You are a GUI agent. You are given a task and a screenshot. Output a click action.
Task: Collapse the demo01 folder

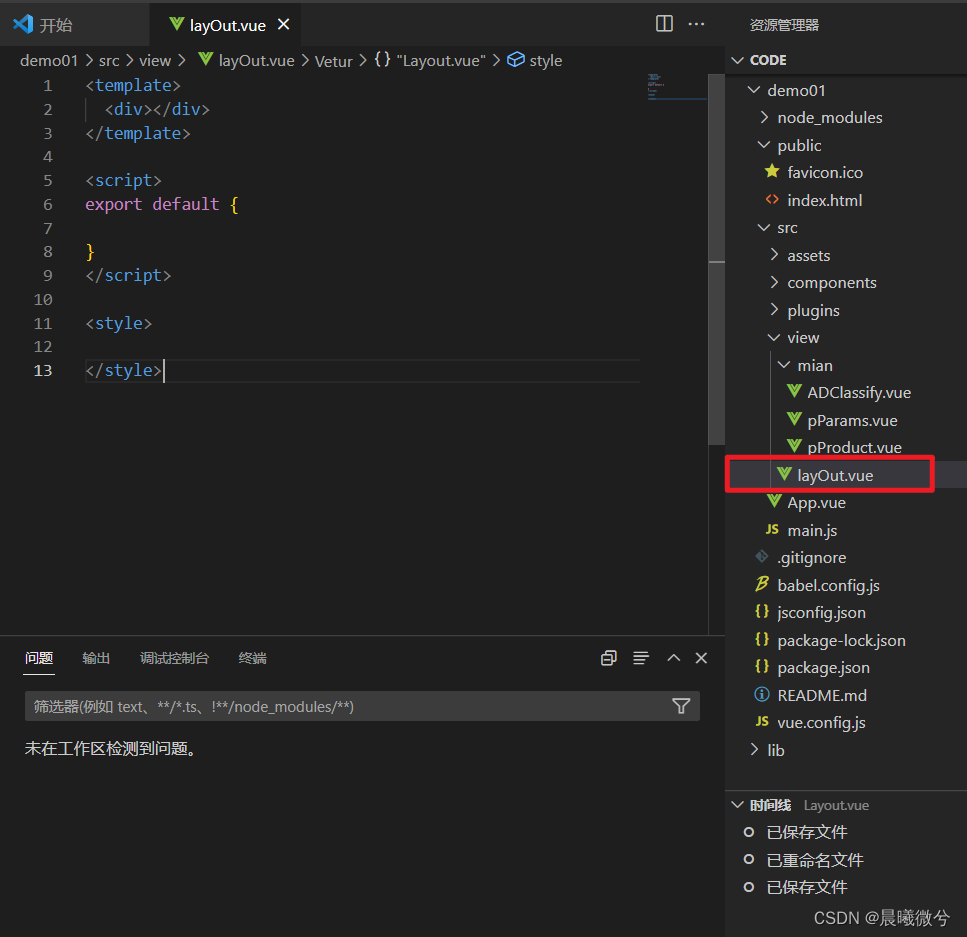click(x=754, y=90)
